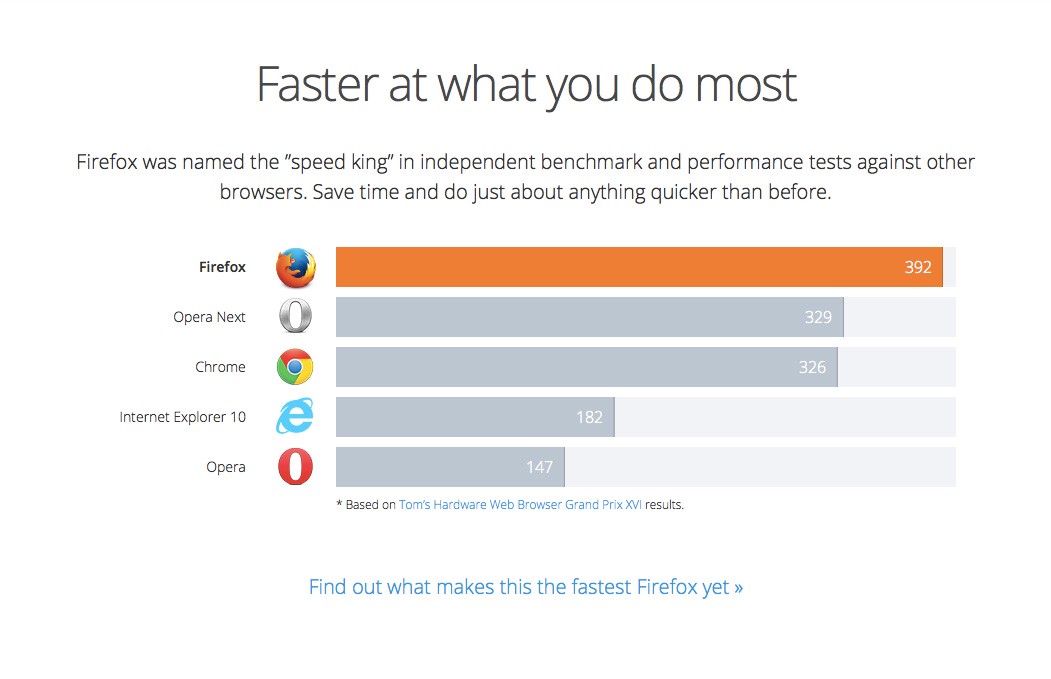Click the Internet Explorer 10 logo
This screenshot has height=679, width=1051.
coord(295,416)
